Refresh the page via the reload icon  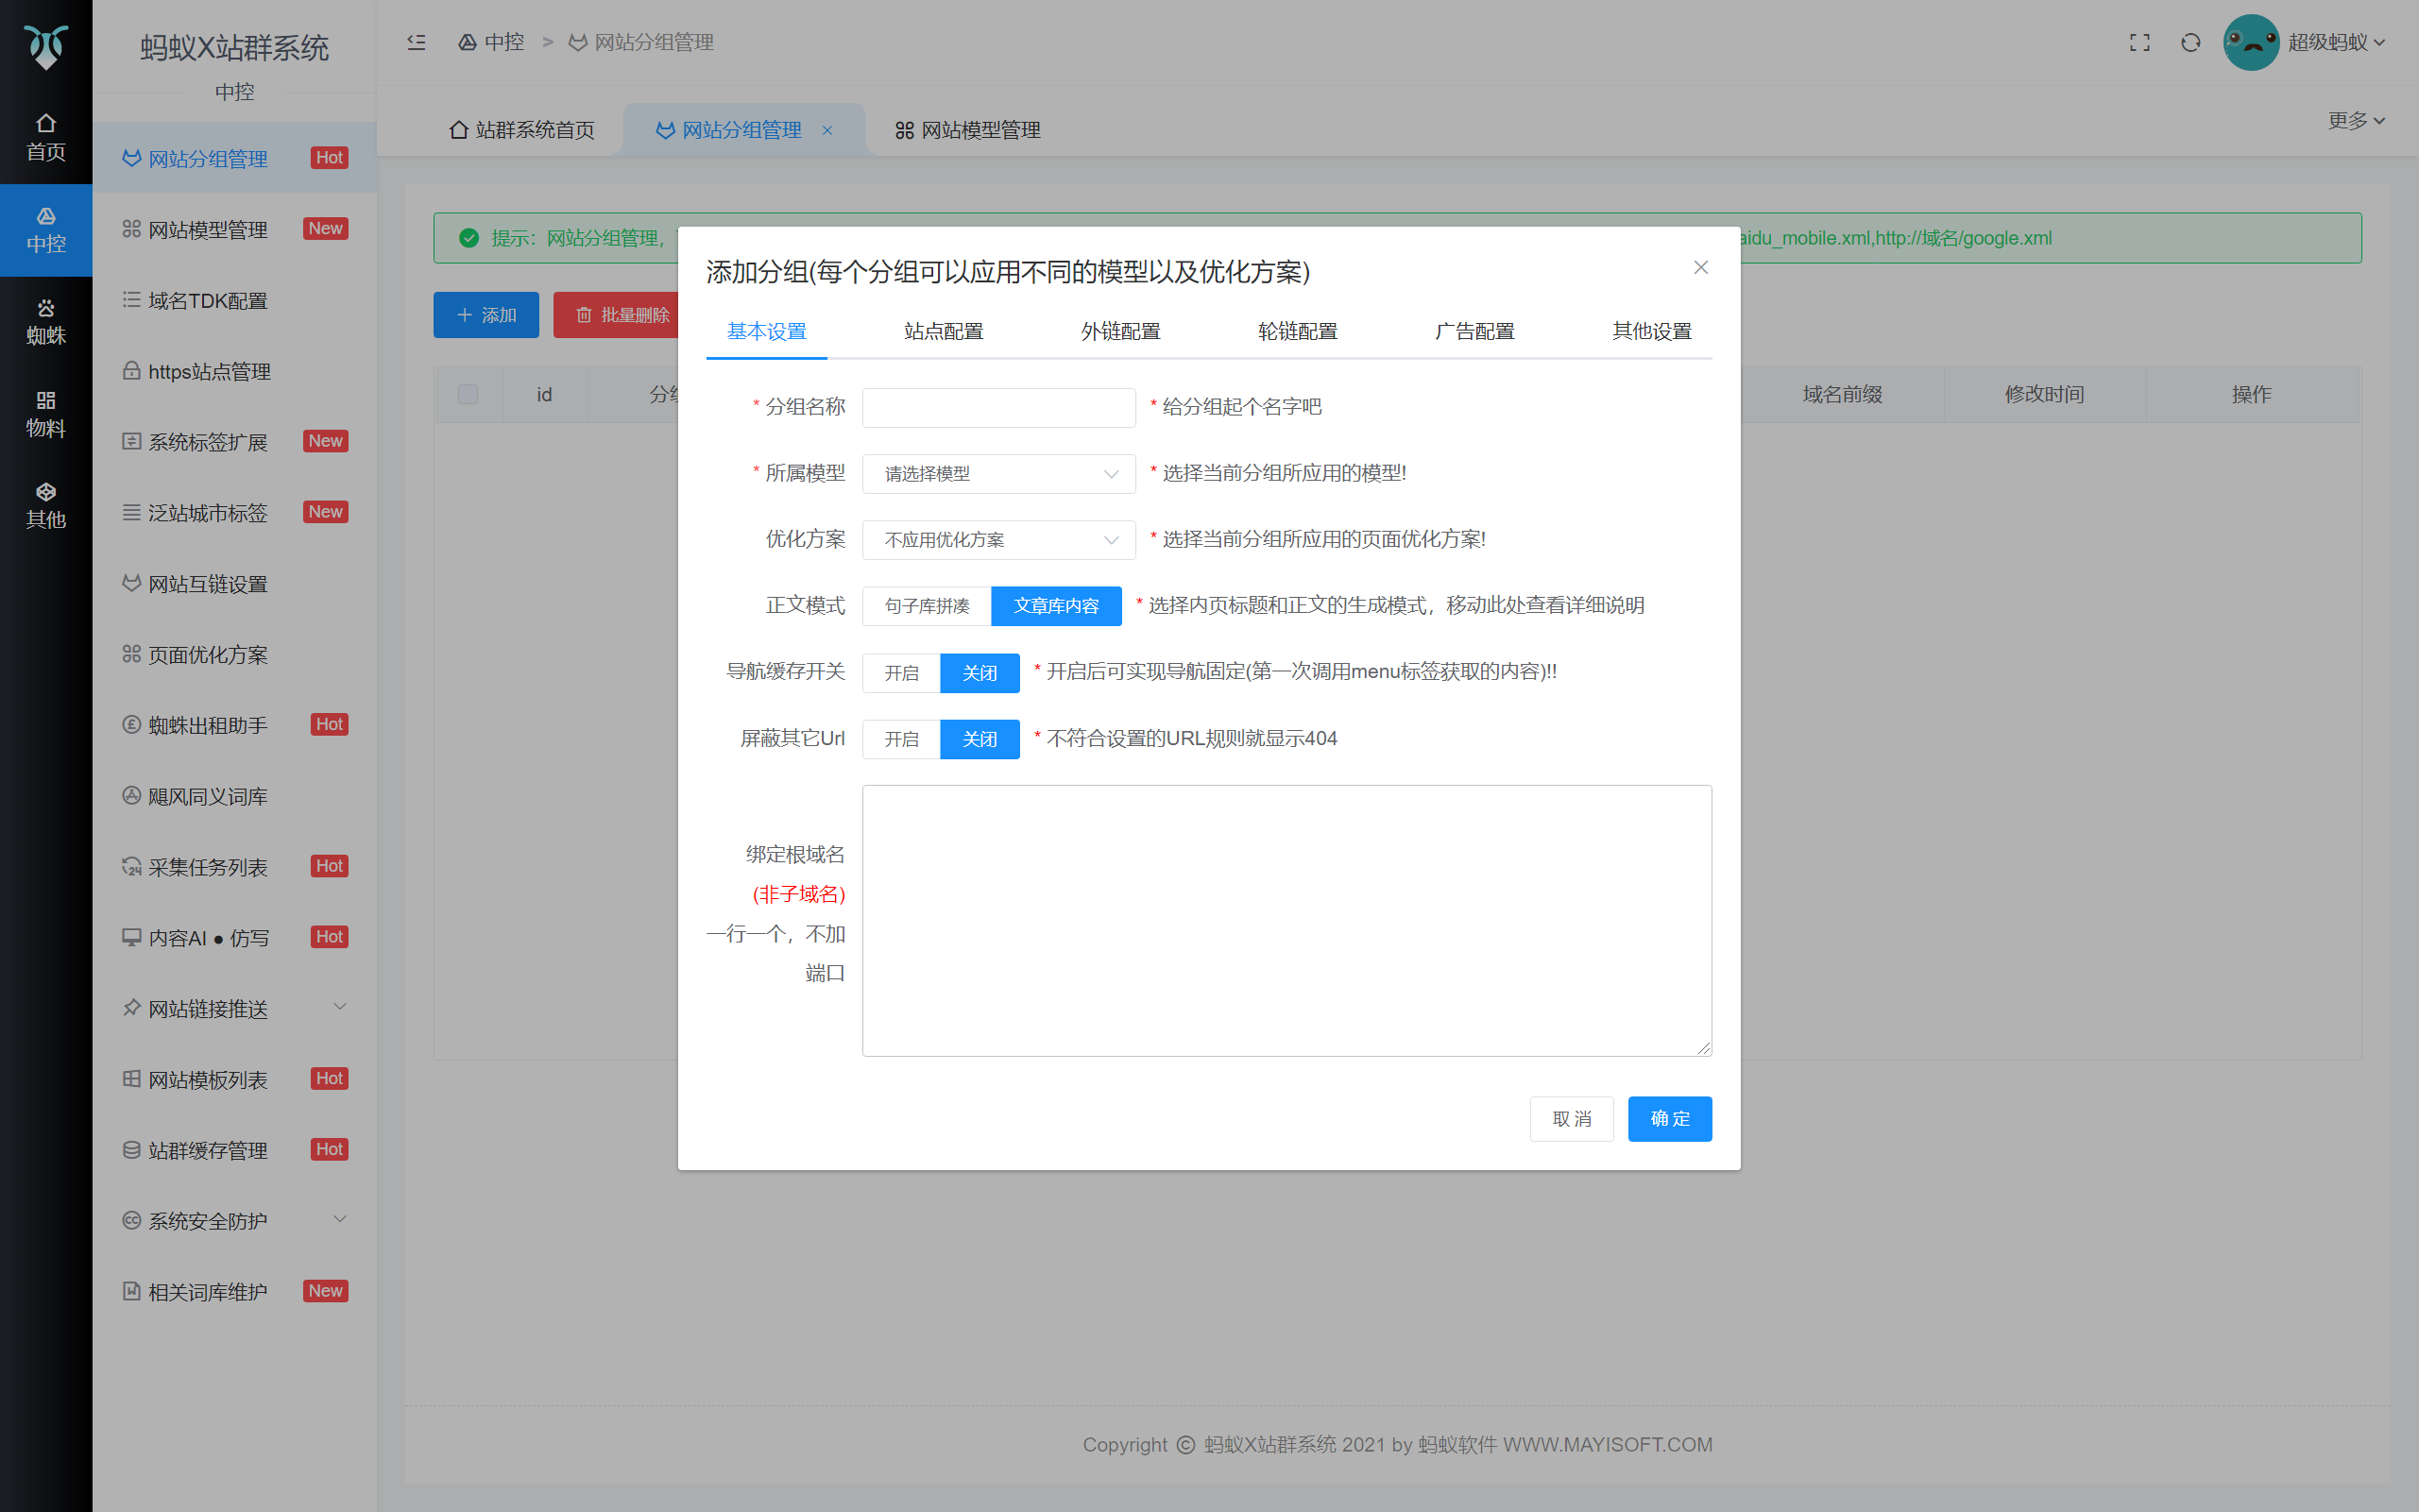coord(2190,42)
